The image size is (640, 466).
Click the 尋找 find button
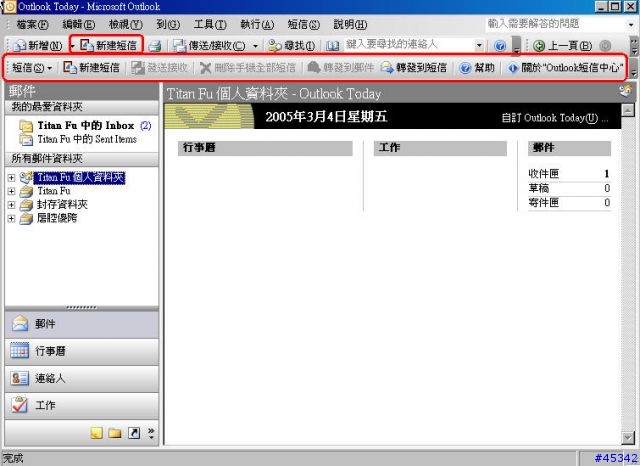(291, 46)
